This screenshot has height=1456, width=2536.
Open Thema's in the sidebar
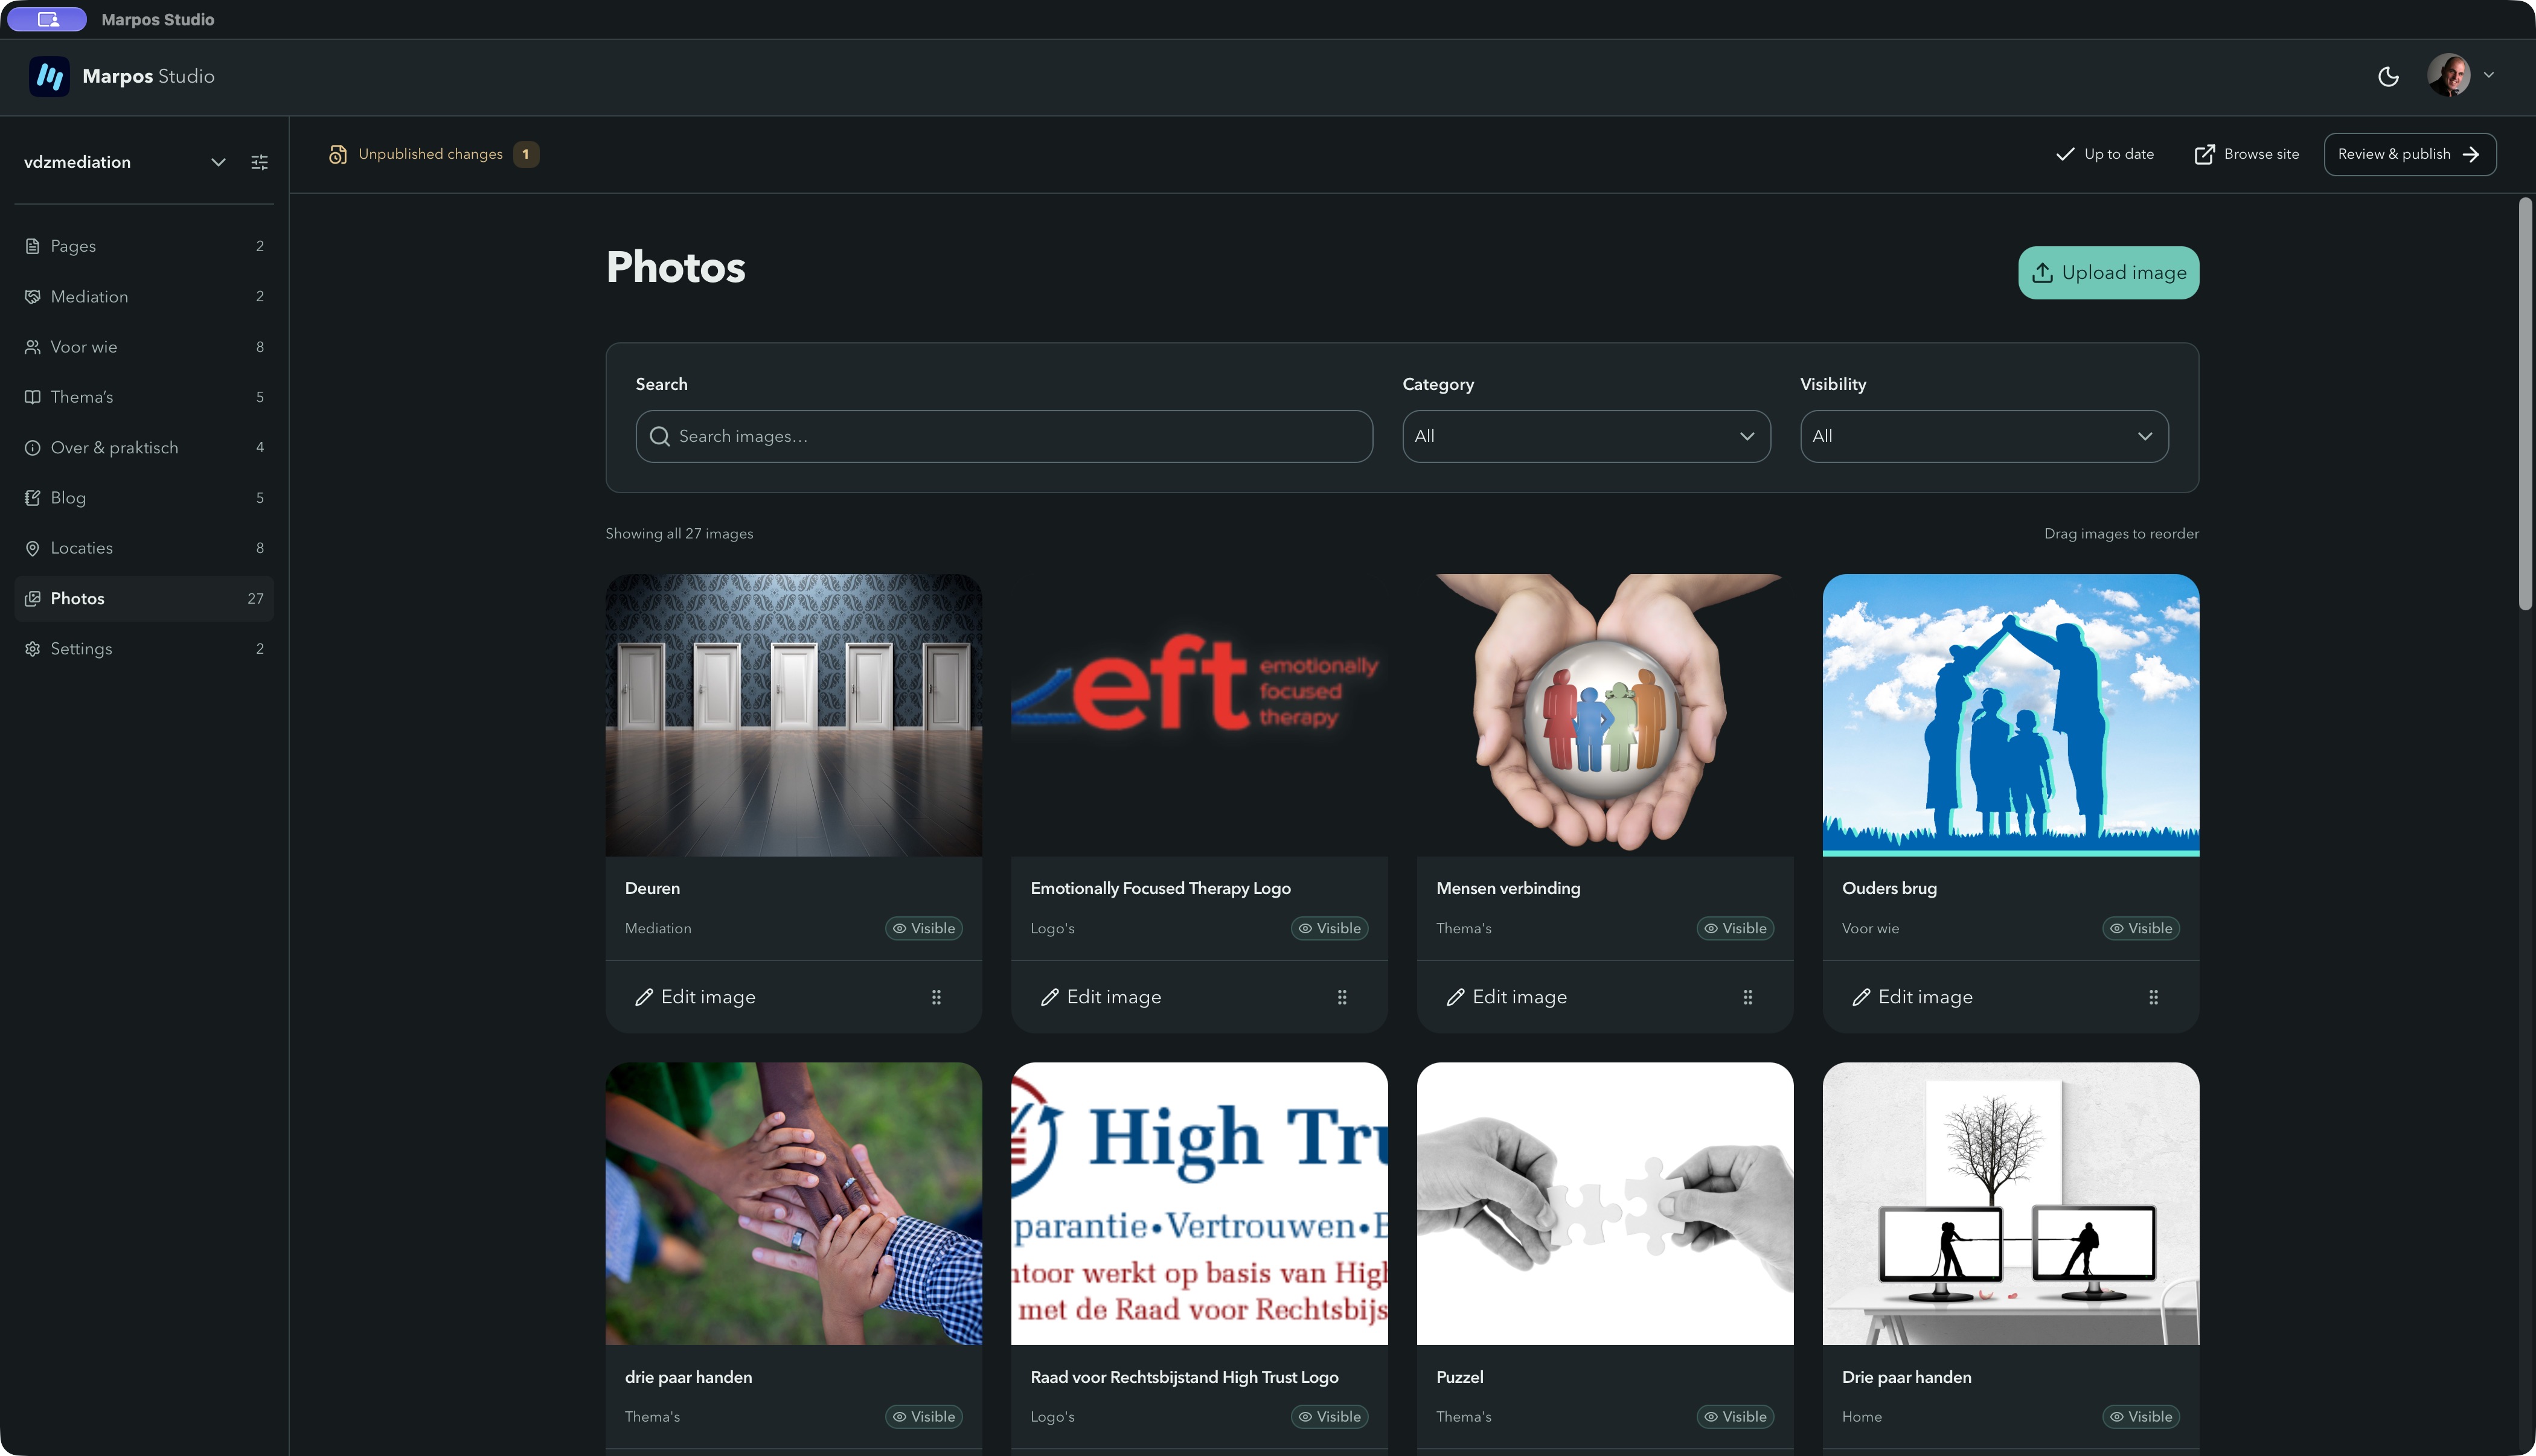coord(144,397)
